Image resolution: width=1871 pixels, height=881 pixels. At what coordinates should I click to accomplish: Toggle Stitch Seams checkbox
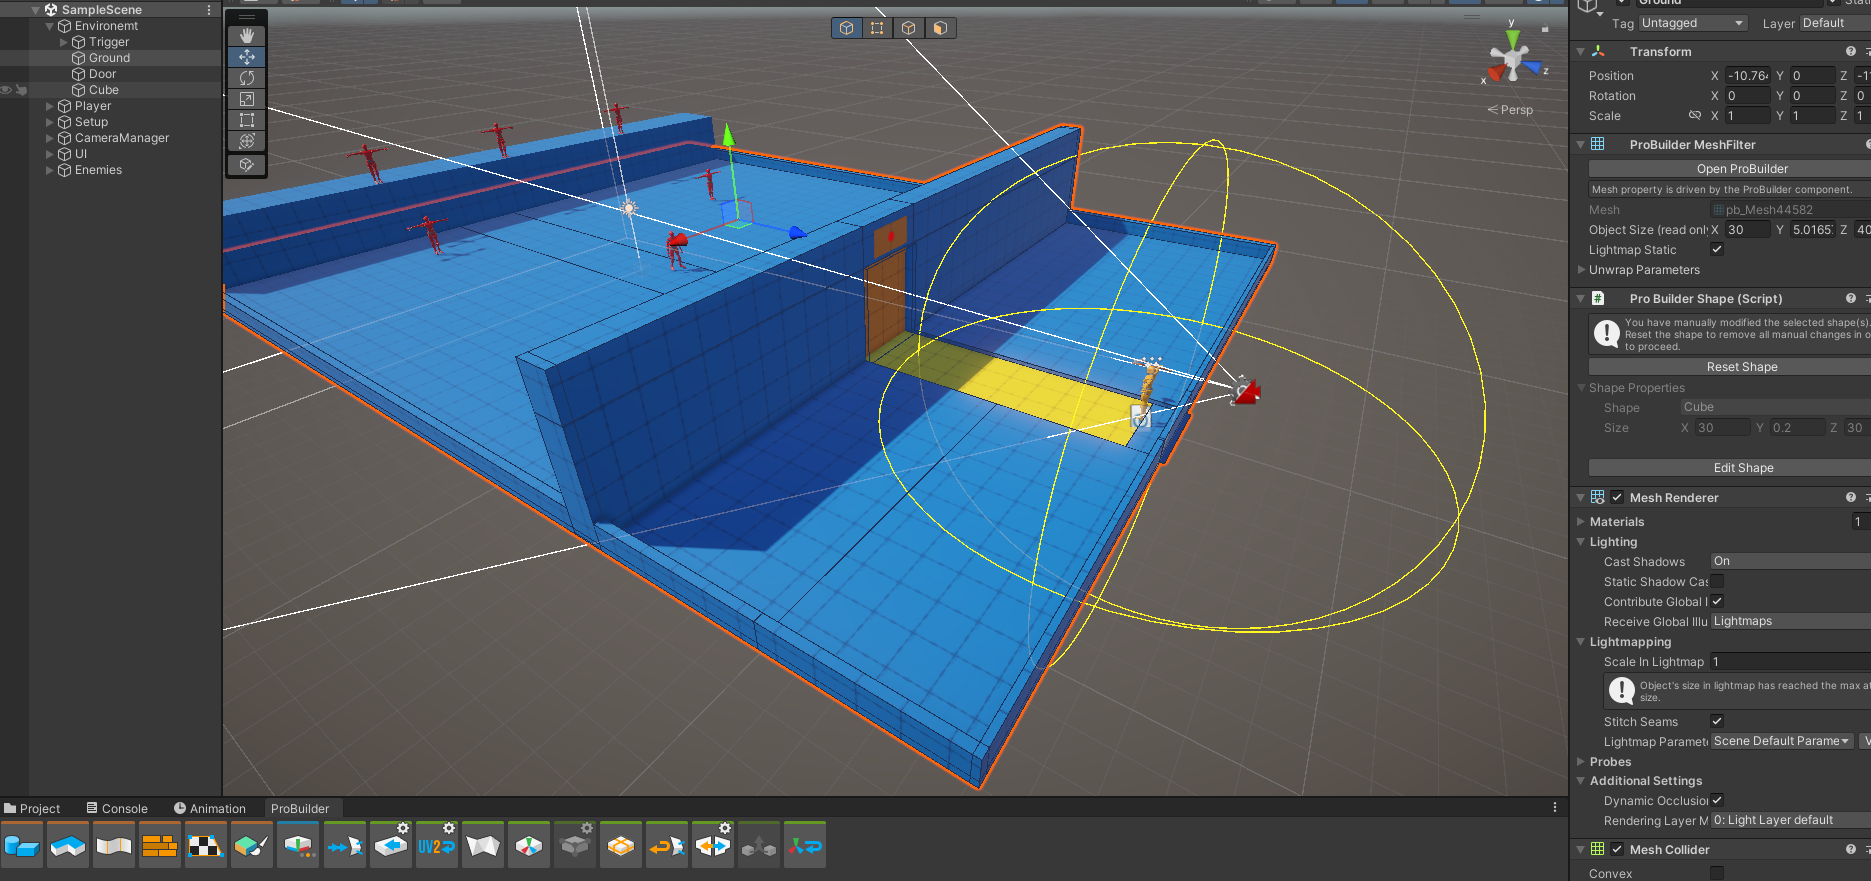1717,721
